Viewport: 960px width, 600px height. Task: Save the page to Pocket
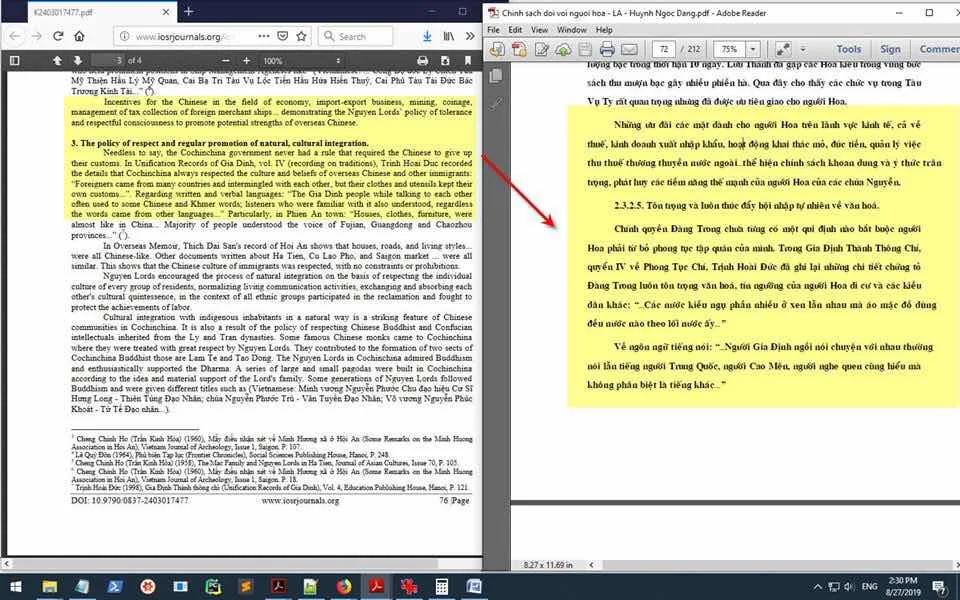point(282,36)
